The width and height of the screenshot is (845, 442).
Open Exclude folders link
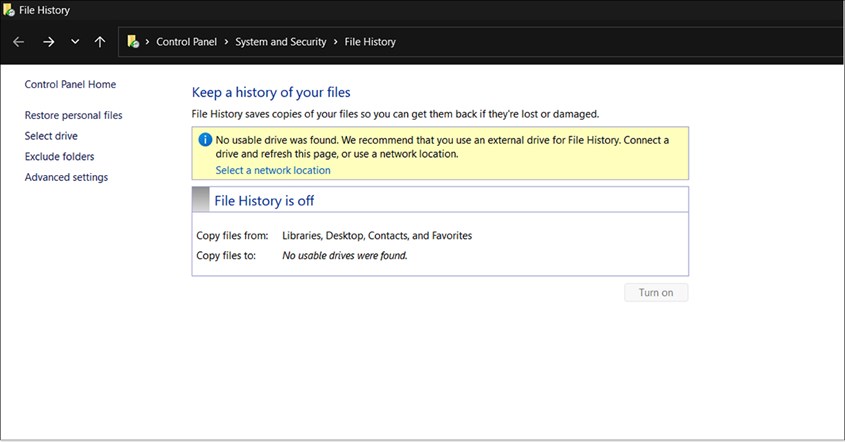tap(59, 156)
